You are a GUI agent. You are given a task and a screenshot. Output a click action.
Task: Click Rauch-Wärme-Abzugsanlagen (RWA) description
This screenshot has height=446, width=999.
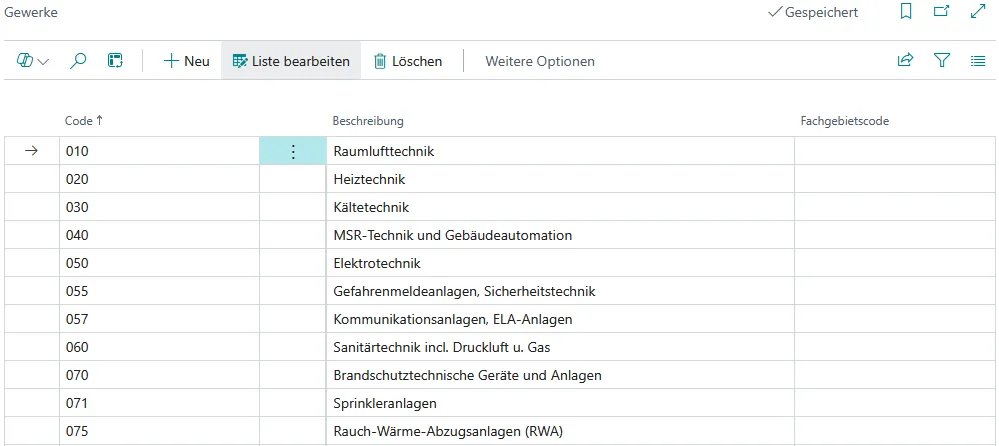(x=449, y=431)
